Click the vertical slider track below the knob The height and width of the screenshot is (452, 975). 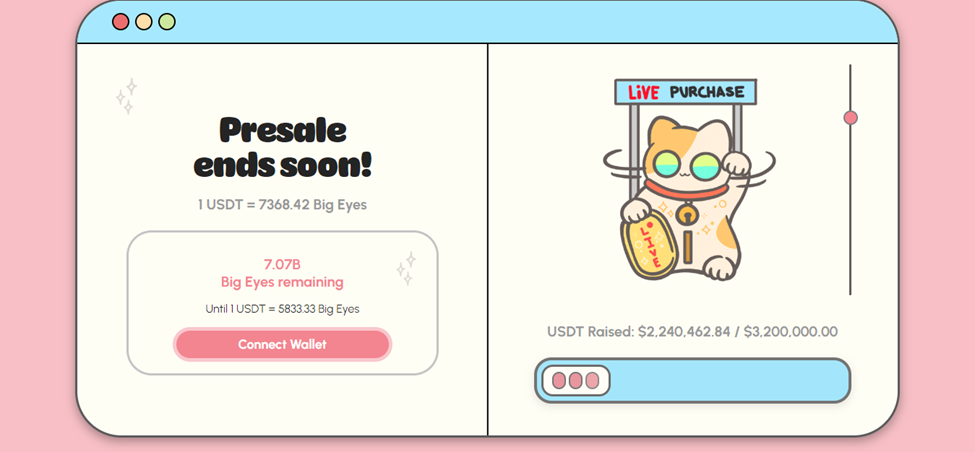coord(850,210)
